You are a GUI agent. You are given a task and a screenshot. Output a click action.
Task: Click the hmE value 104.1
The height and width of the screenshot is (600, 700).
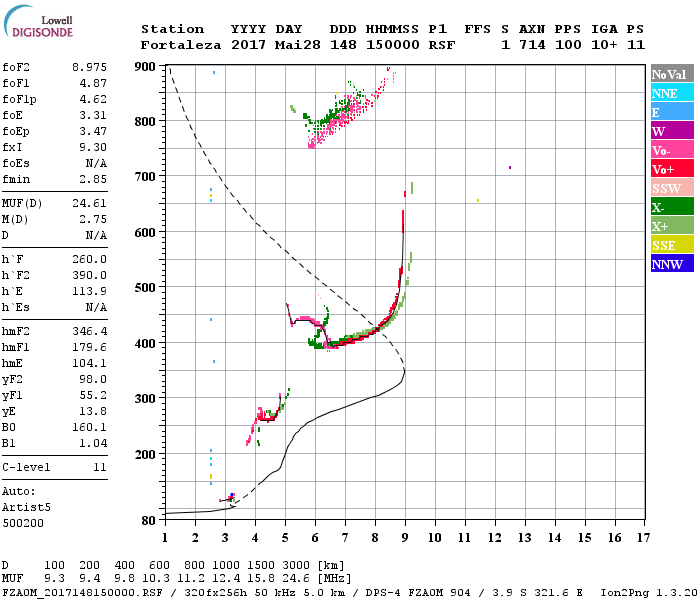tap(89, 363)
